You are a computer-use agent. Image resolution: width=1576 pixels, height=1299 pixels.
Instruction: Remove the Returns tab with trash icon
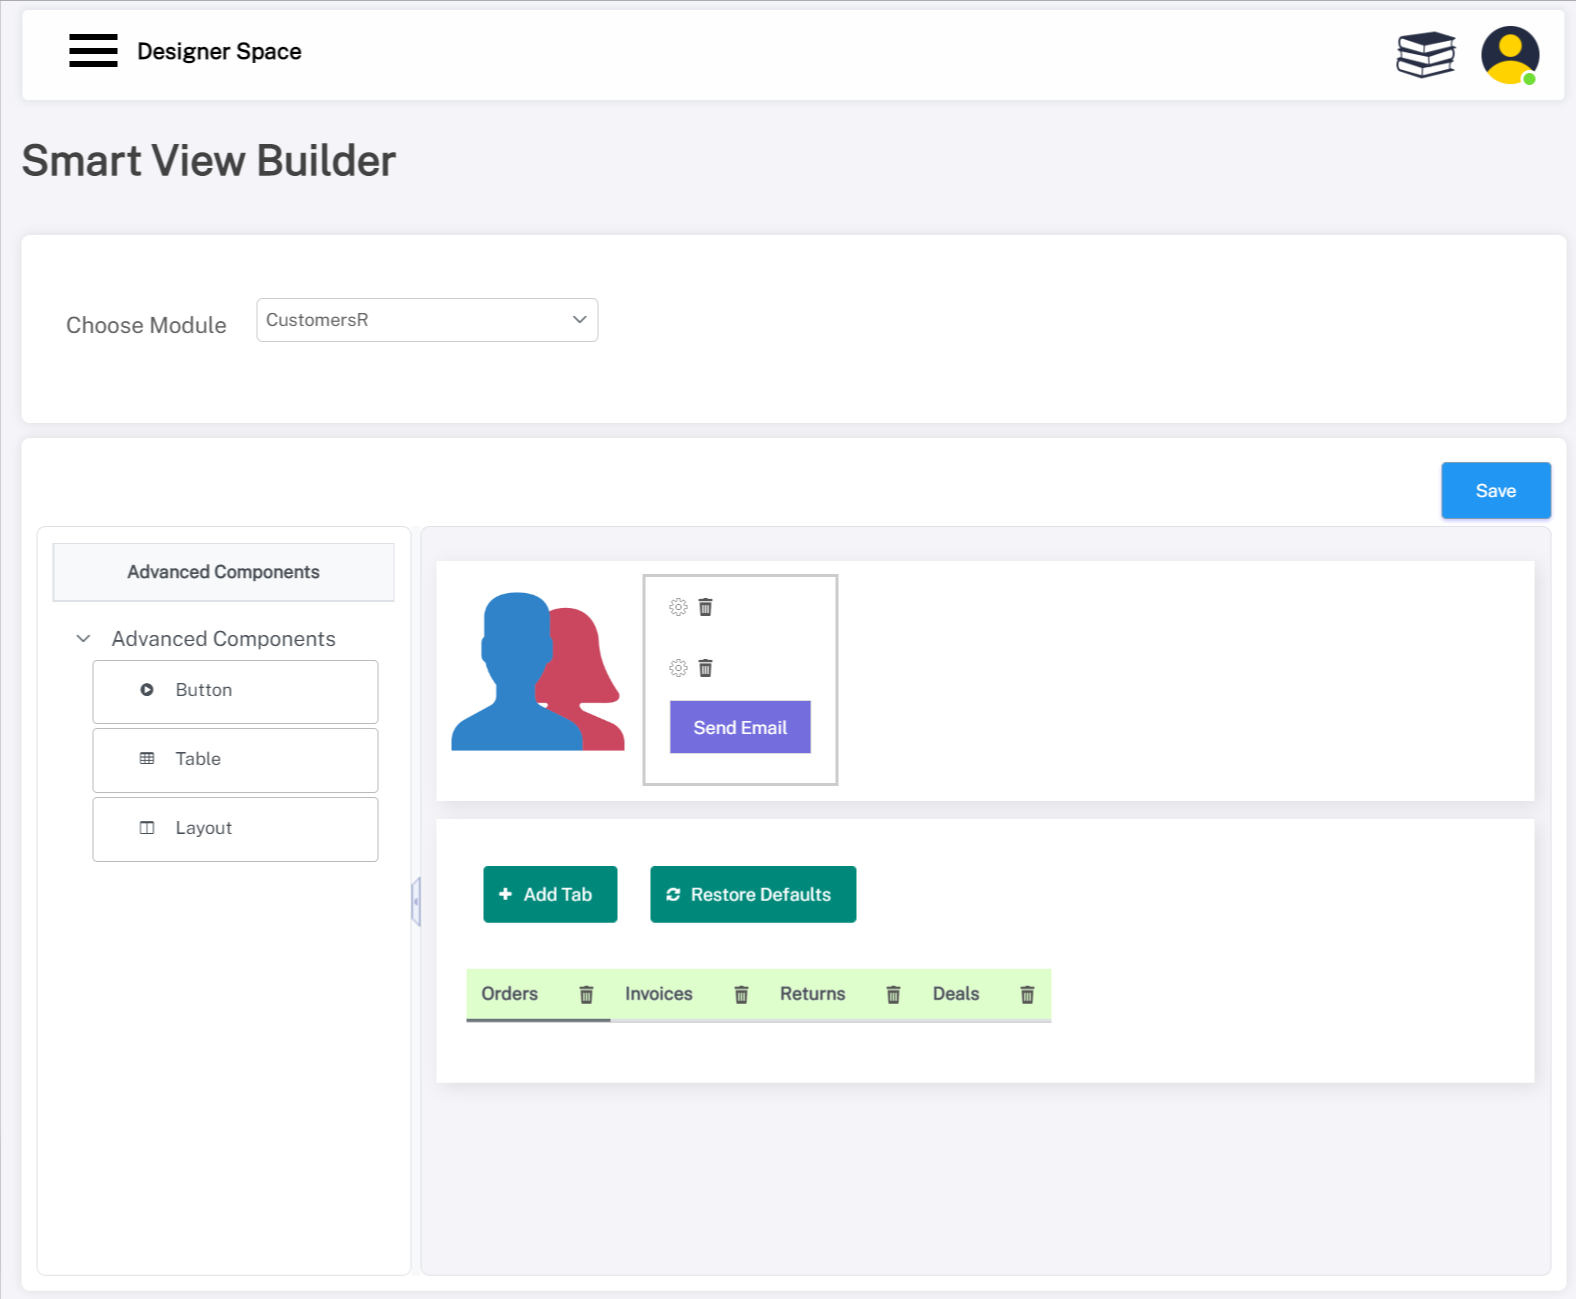pyautogui.click(x=893, y=994)
